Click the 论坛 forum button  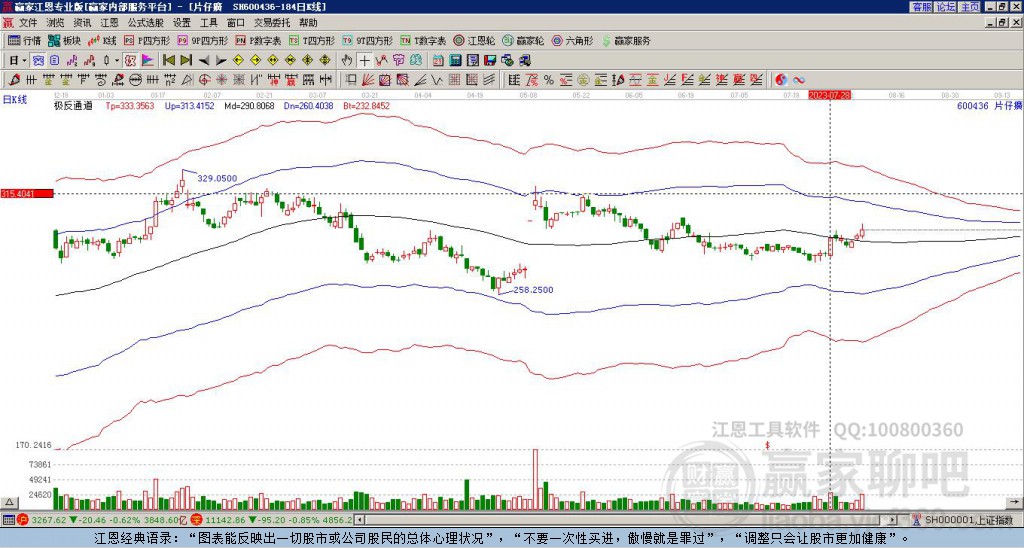(945, 7)
